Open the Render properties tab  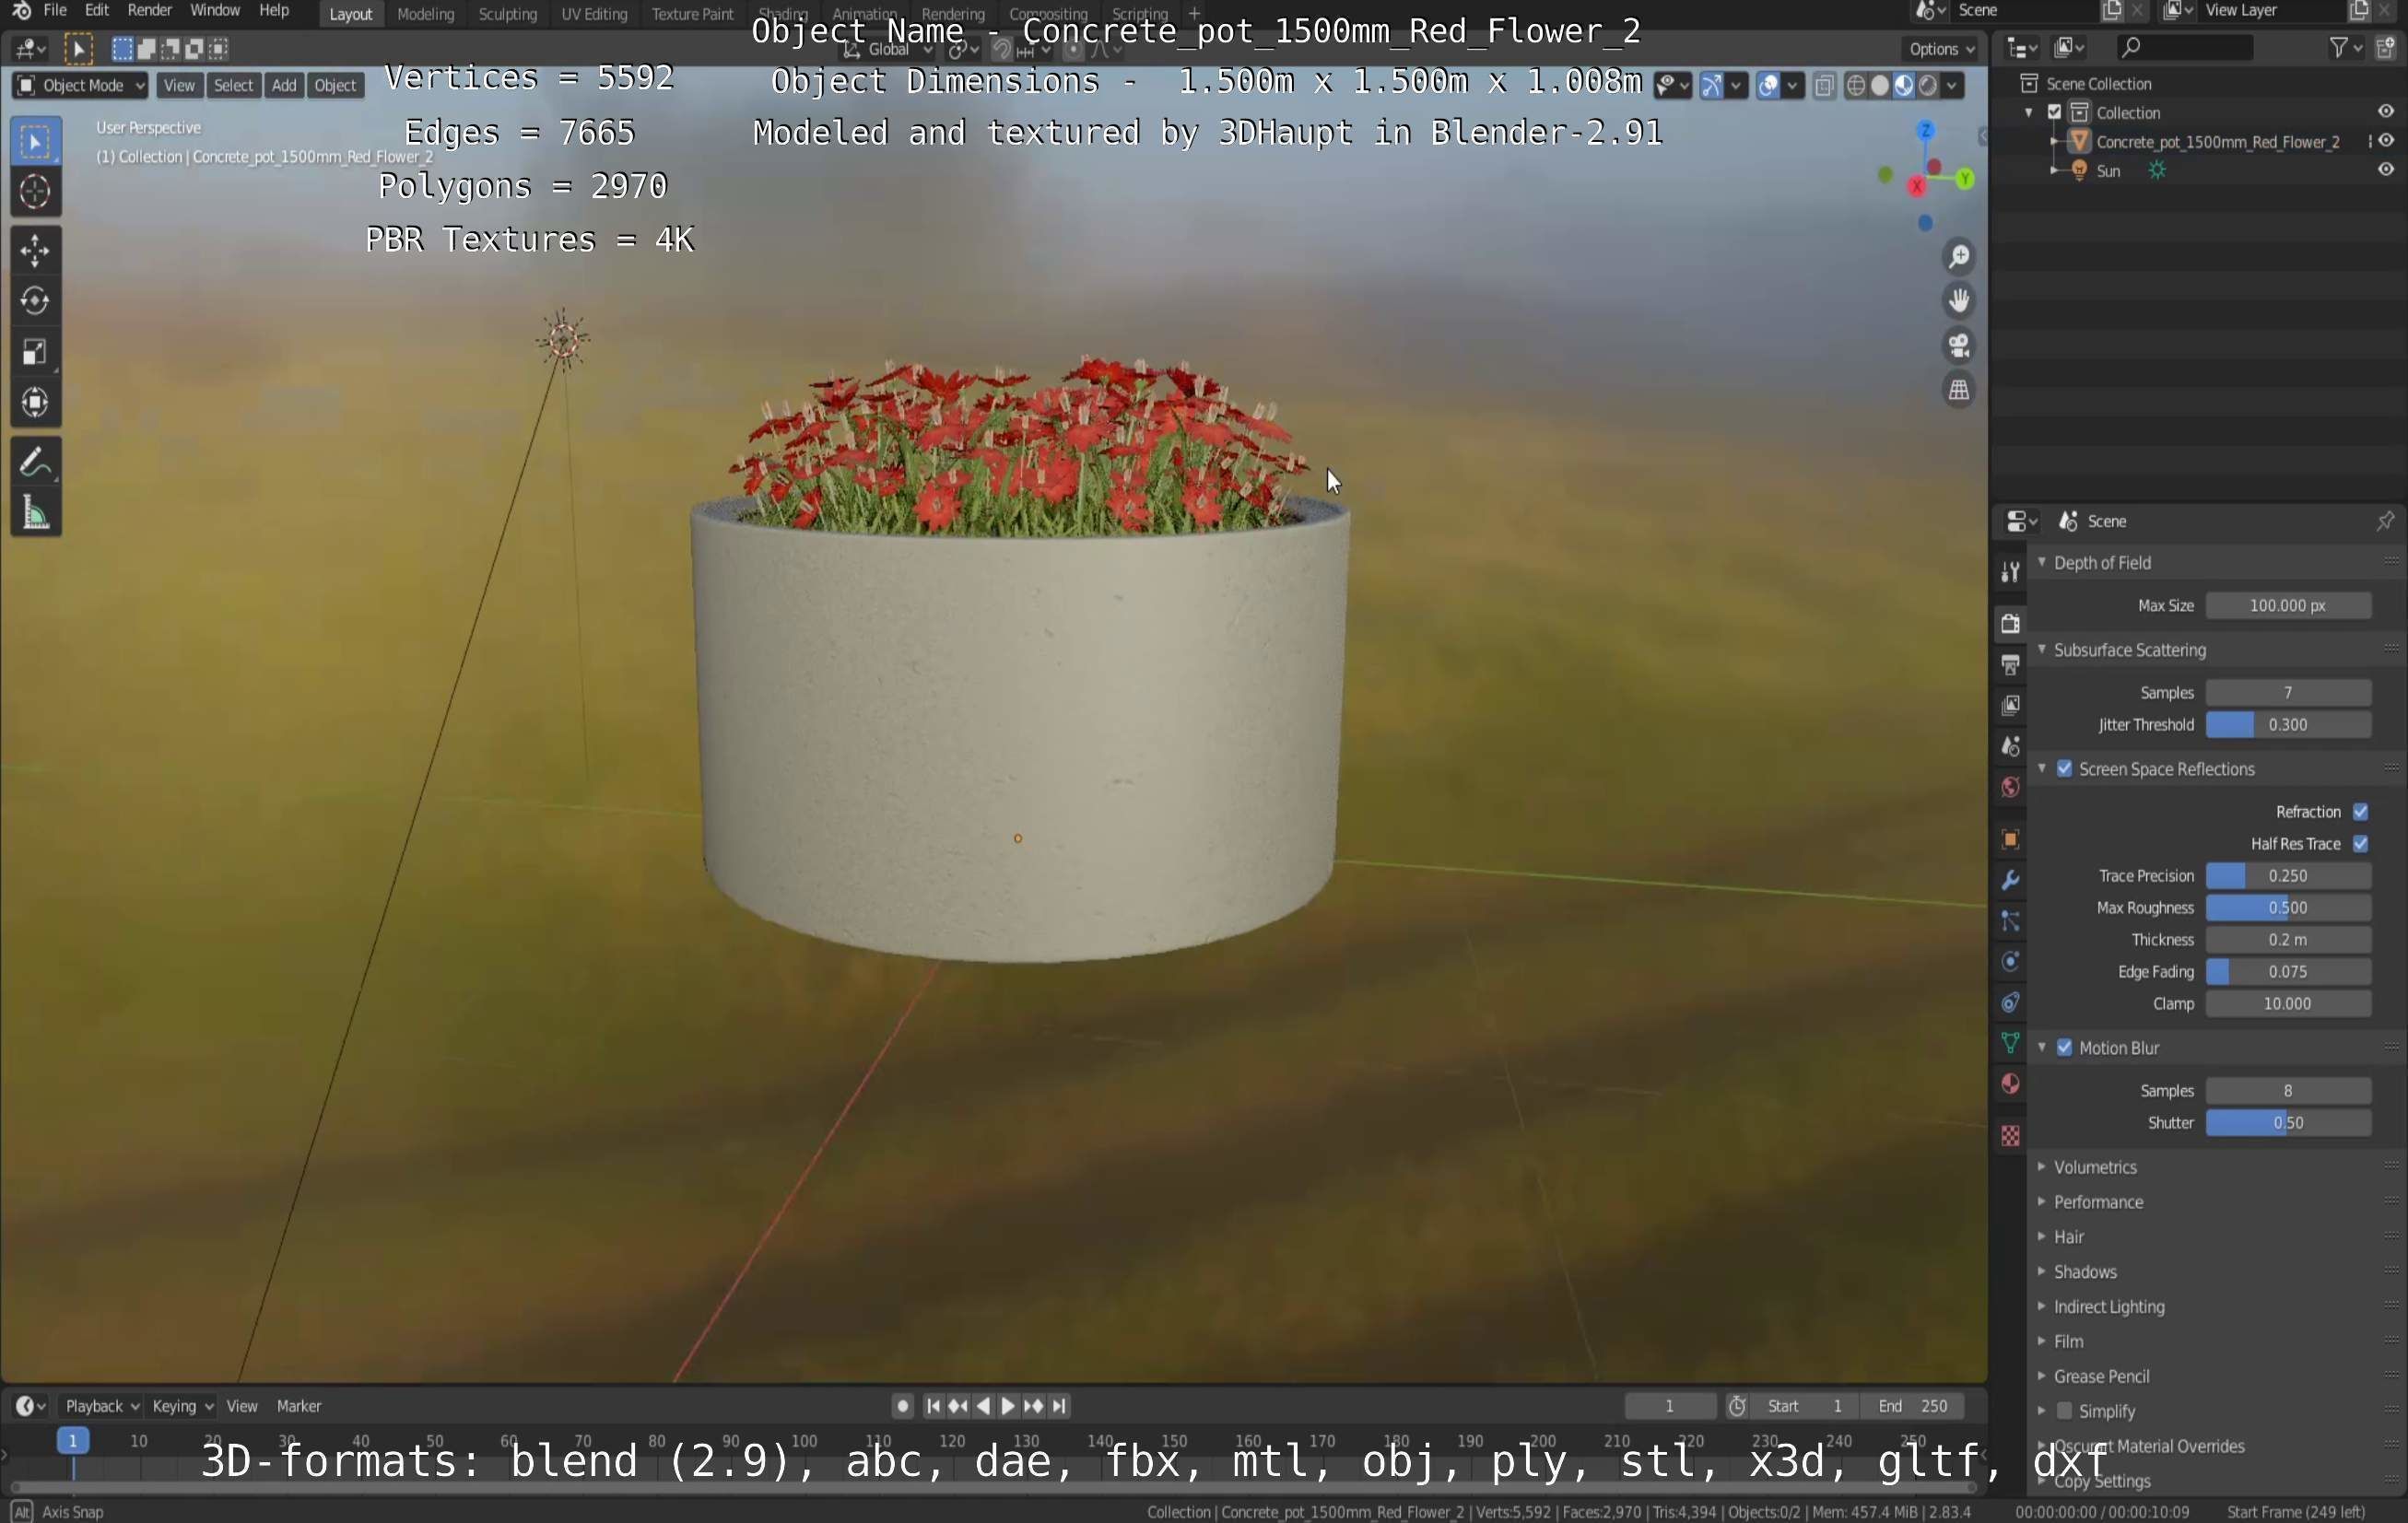(x=2009, y=623)
